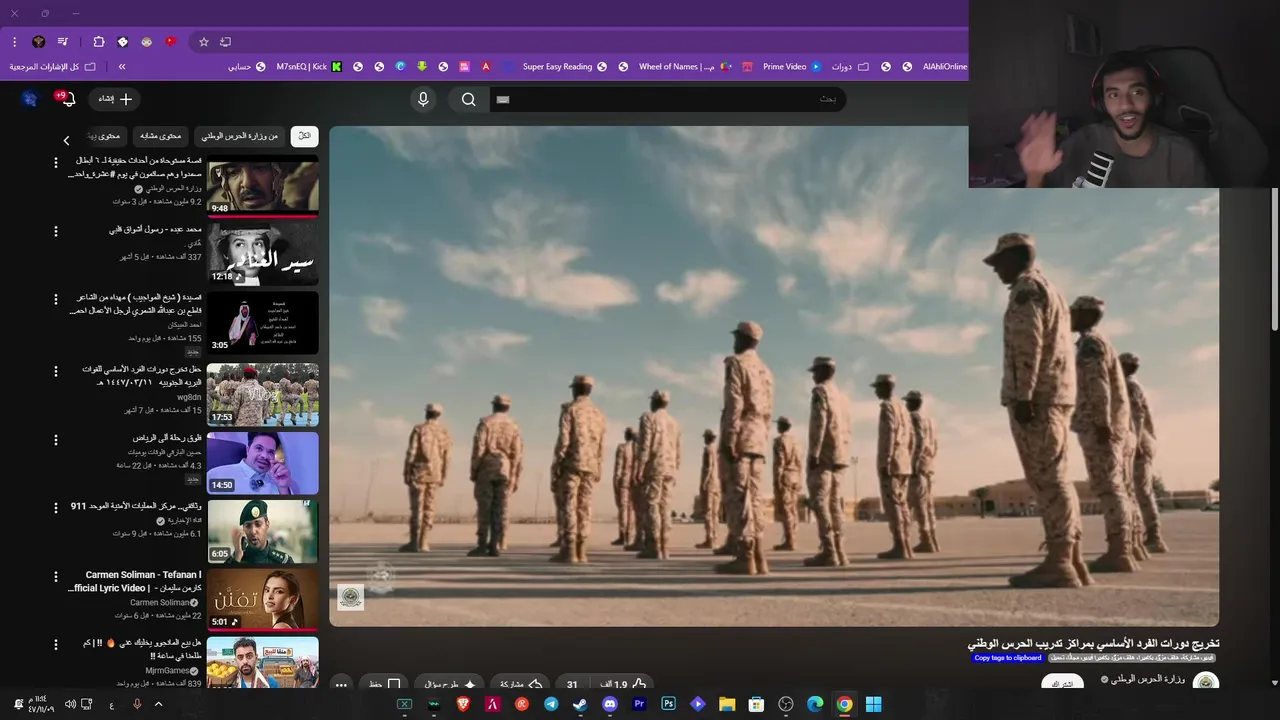Viewport: 1280px width, 720px height.
Task: Open the 14:50 video thumbnail
Action: [x=263, y=463]
